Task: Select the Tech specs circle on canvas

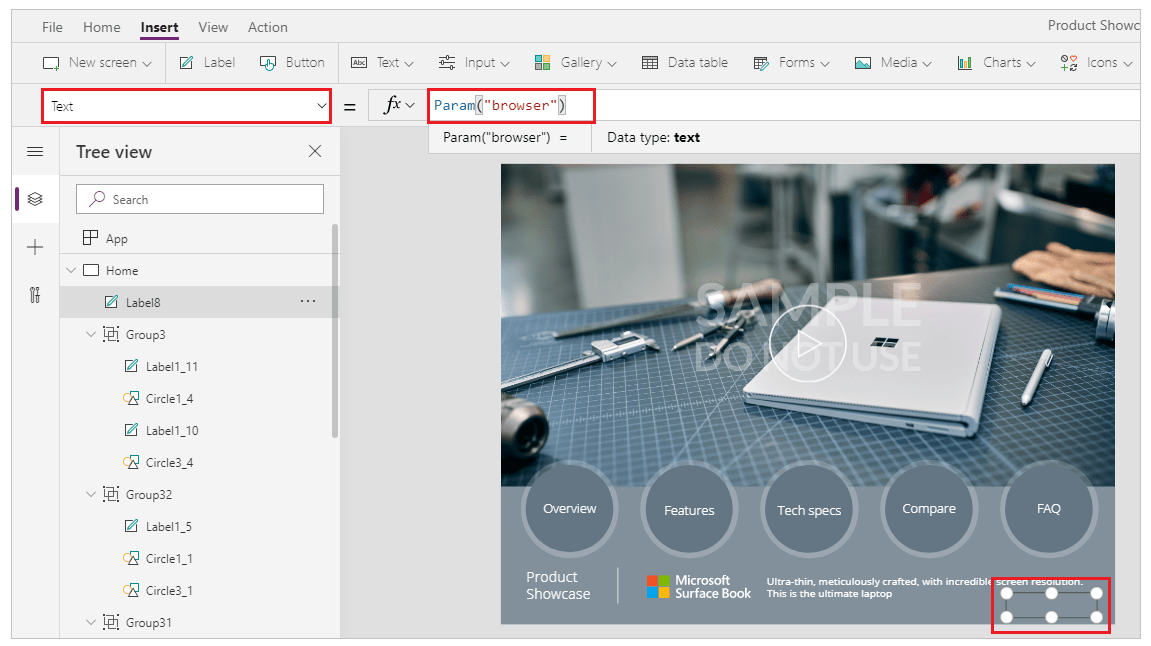Action: (x=808, y=509)
